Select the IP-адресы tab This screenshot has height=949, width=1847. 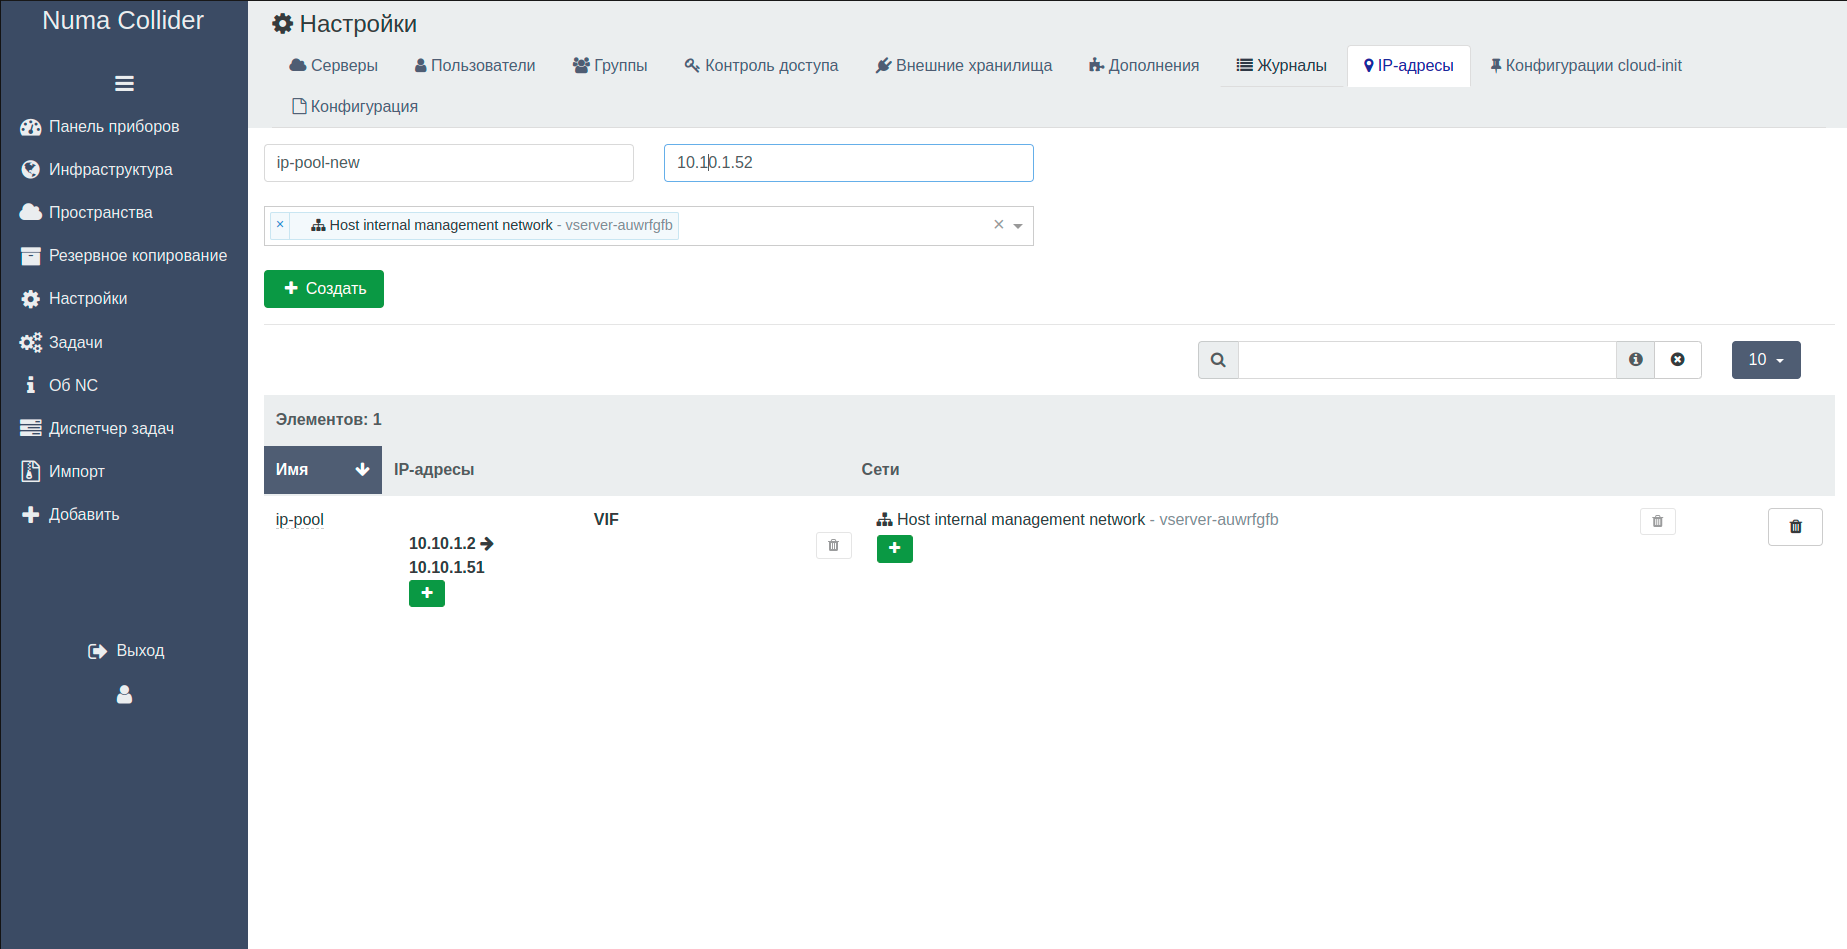click(x=1409, y=66)
